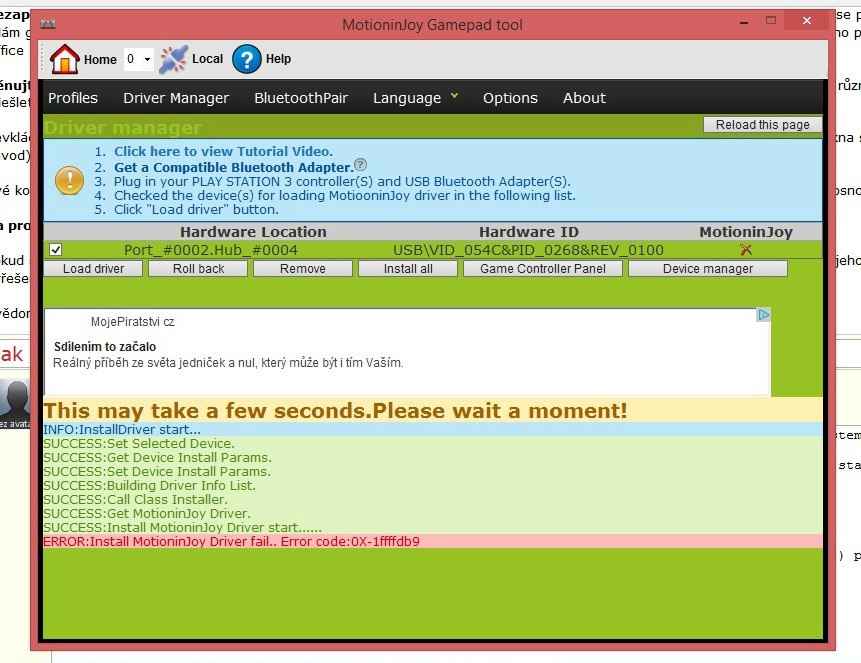Minimize the MotioninJoy Gamepad tool window
This screenshot has width=861, height=663.
[744, 23]
